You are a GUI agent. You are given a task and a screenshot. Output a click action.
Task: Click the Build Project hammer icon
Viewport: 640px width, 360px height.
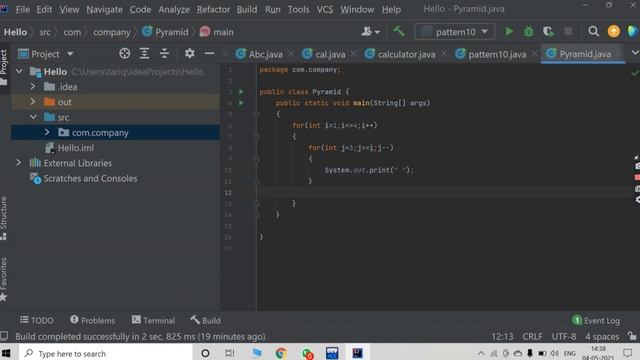[399, 31]
